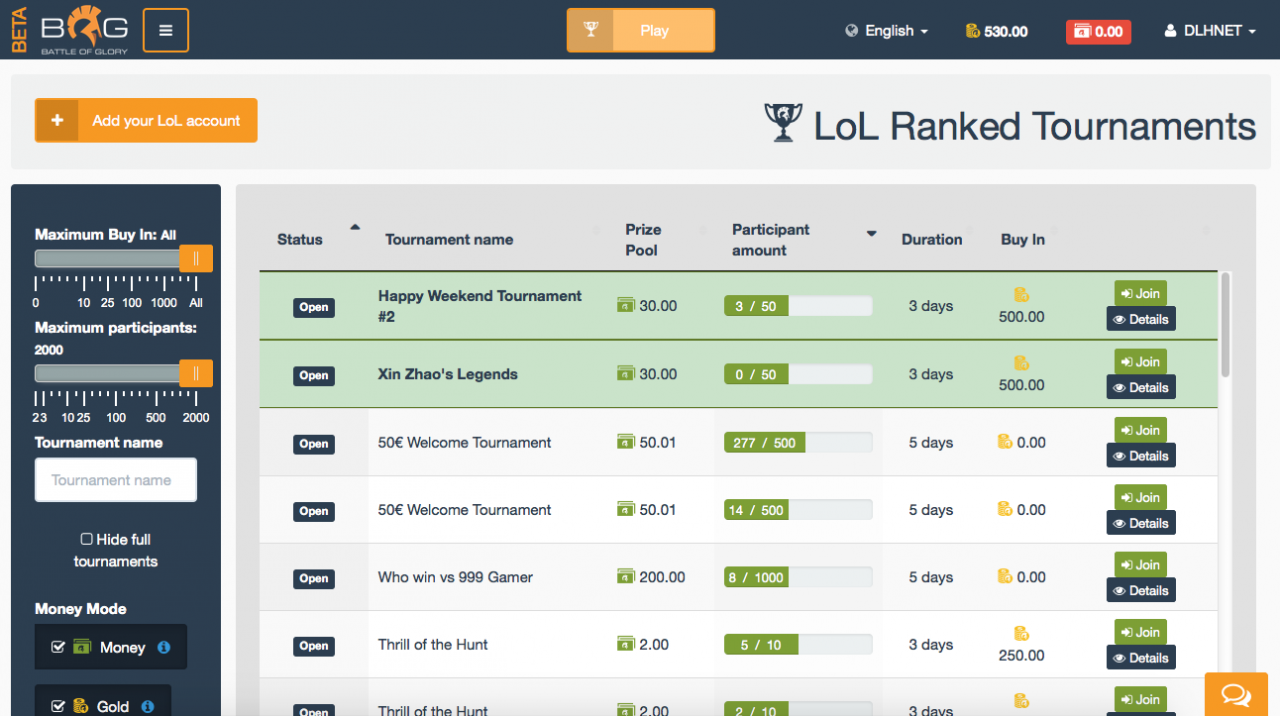View details of Happy Weekend Tournament #2
The width and height of the screenshot is (1280, 716).
pos(1140,319)
